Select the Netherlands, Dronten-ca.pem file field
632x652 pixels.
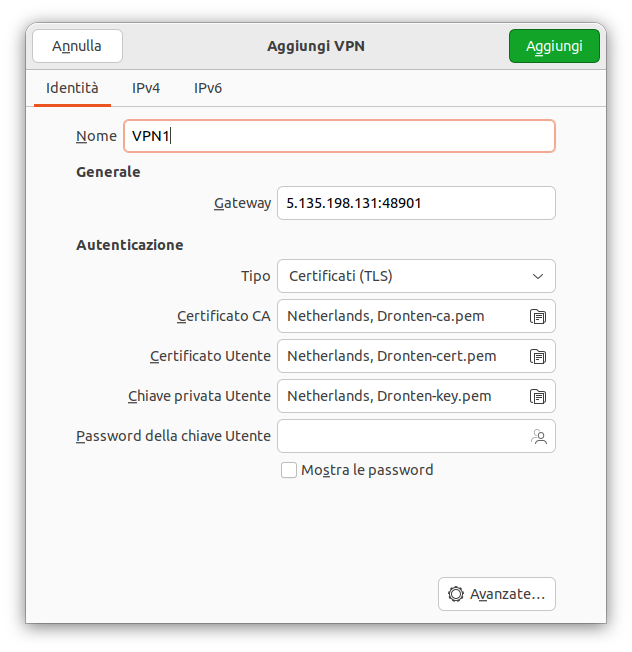[x=416, y=316]
